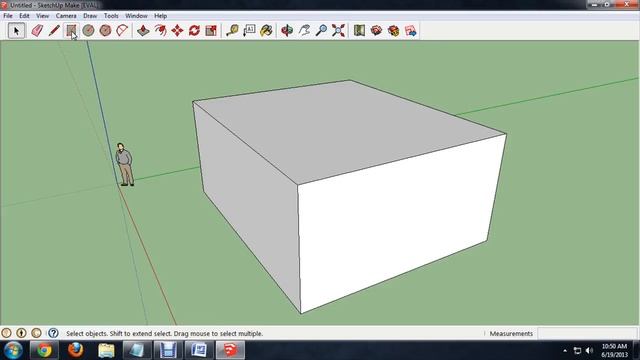The width and height of the screenshot is (640, 360).
Task: Activate the Orbit camera tool
Action: click(x=287, y=31)
